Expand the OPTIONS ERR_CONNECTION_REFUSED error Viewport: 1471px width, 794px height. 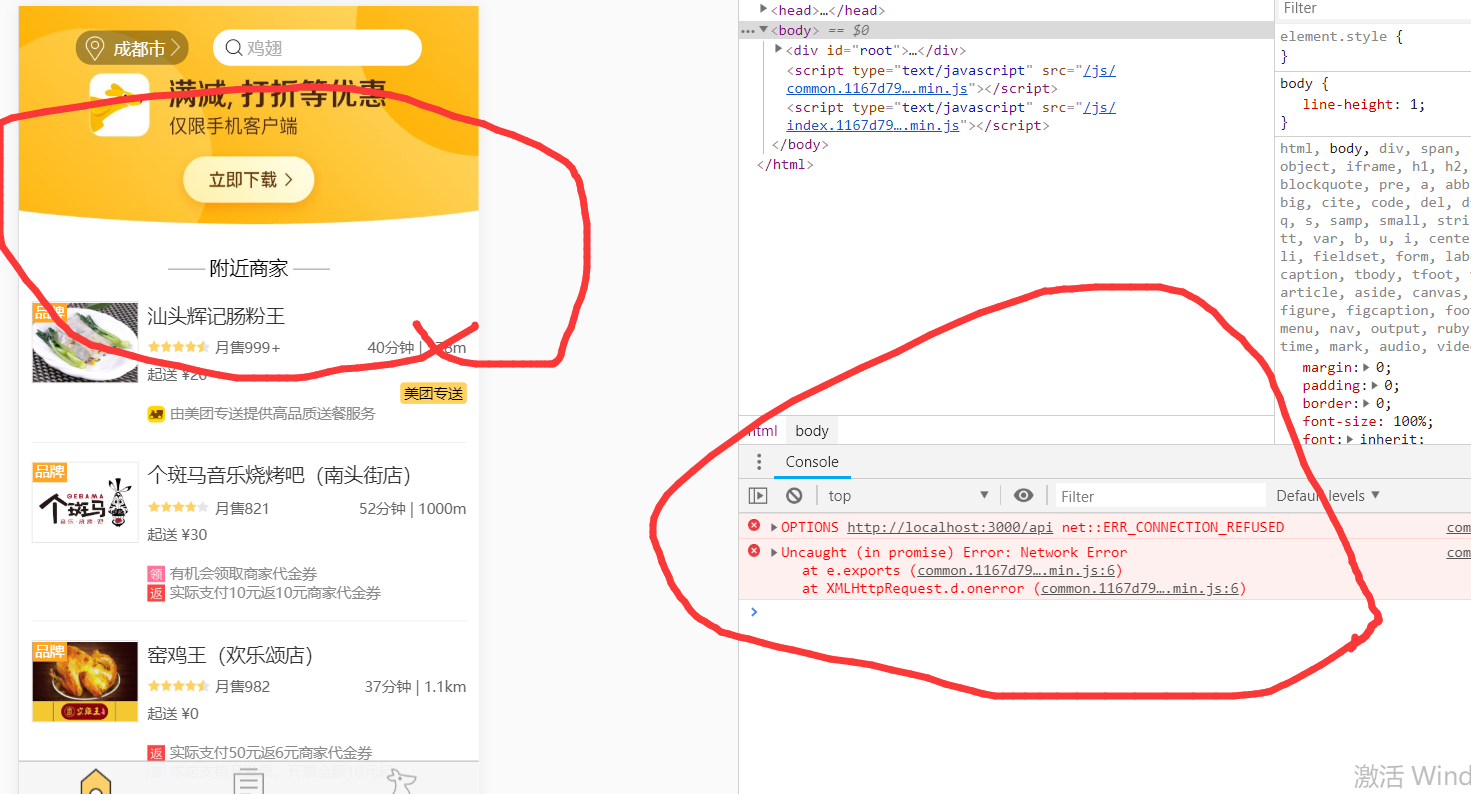774,527
